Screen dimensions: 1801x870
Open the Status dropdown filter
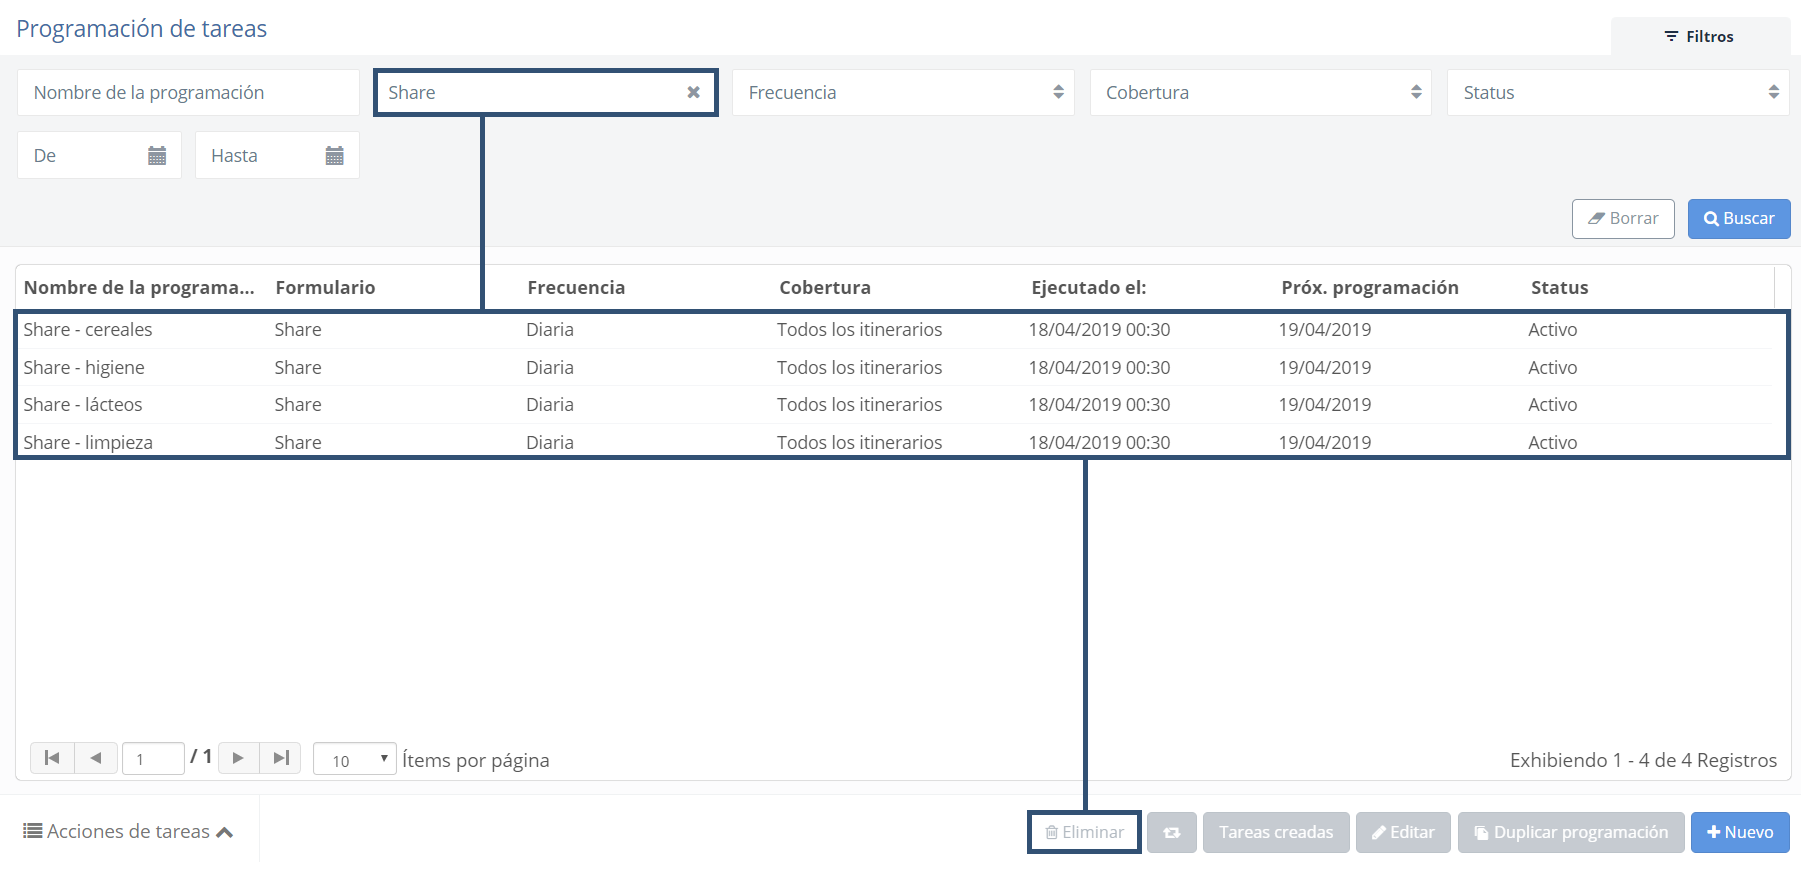pos(1617,92)
